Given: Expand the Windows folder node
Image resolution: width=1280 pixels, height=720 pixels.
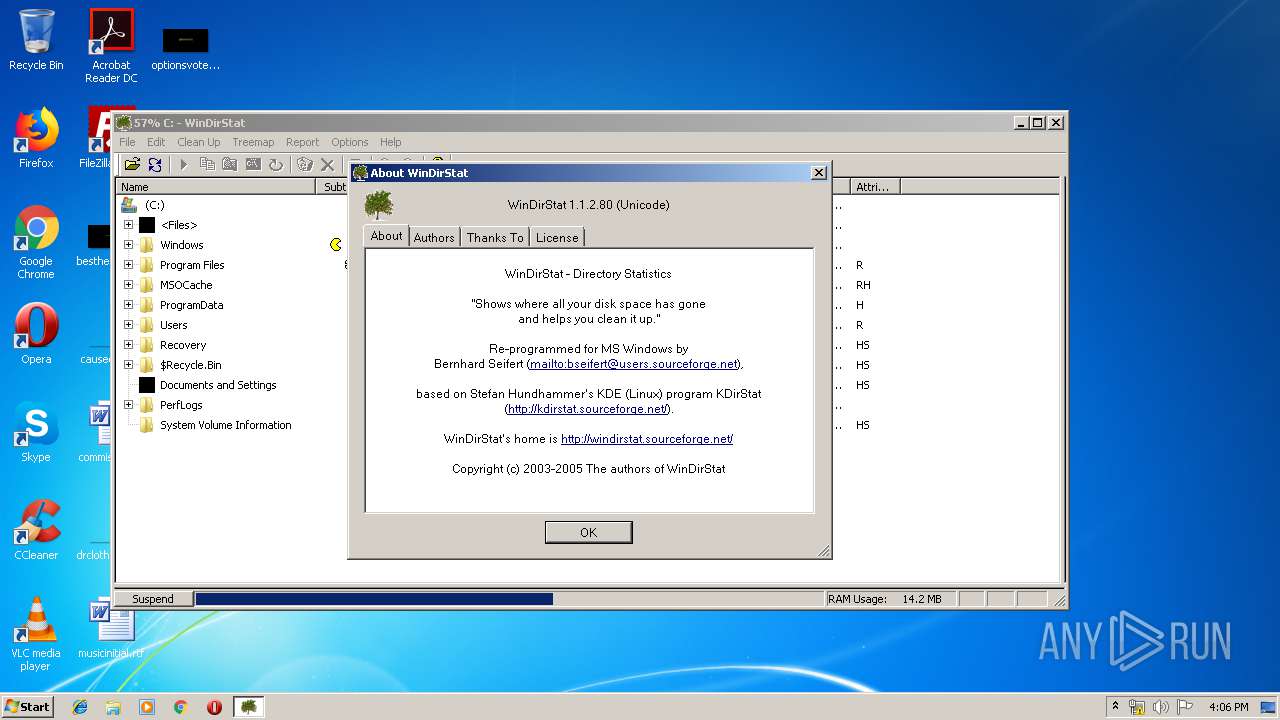Looking at the screenshot, I should point(128,245).
